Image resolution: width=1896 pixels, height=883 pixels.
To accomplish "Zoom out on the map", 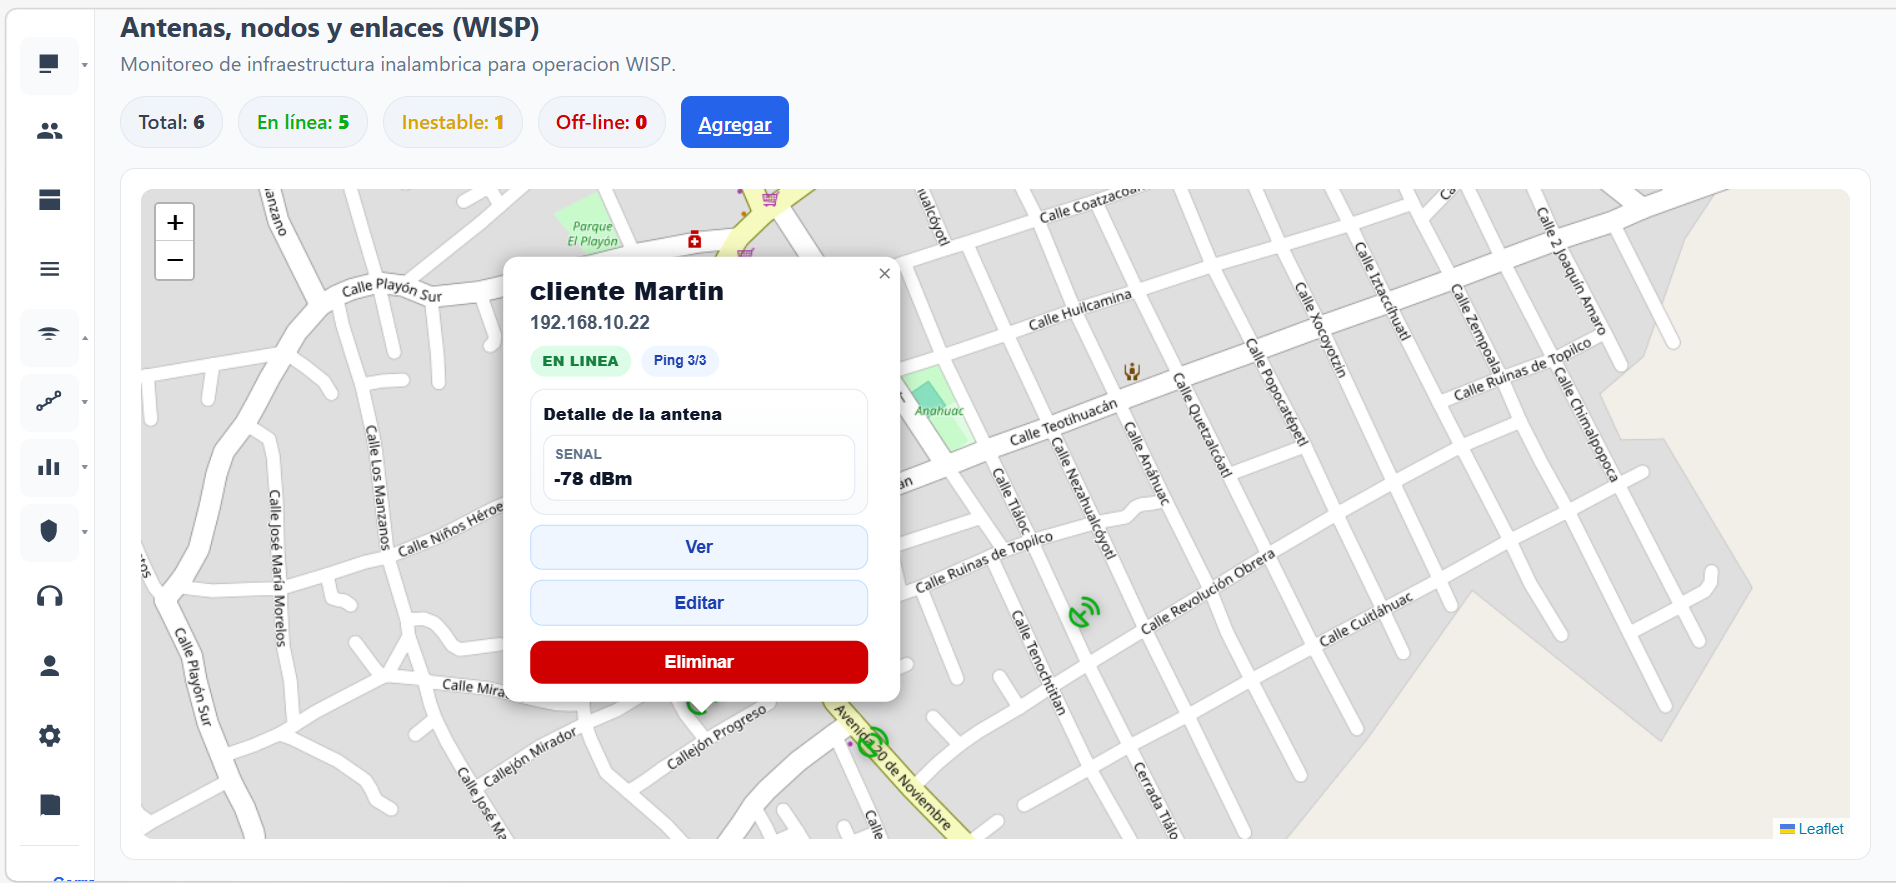I will click(175, 261).
